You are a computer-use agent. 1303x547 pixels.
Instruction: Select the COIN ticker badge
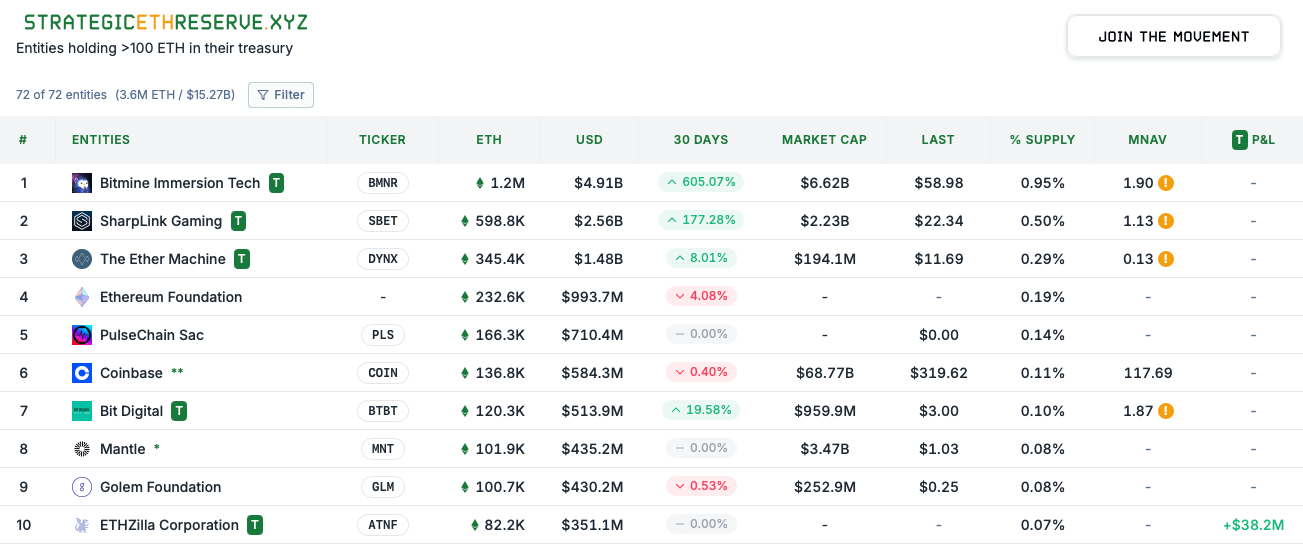coord(383,373)
